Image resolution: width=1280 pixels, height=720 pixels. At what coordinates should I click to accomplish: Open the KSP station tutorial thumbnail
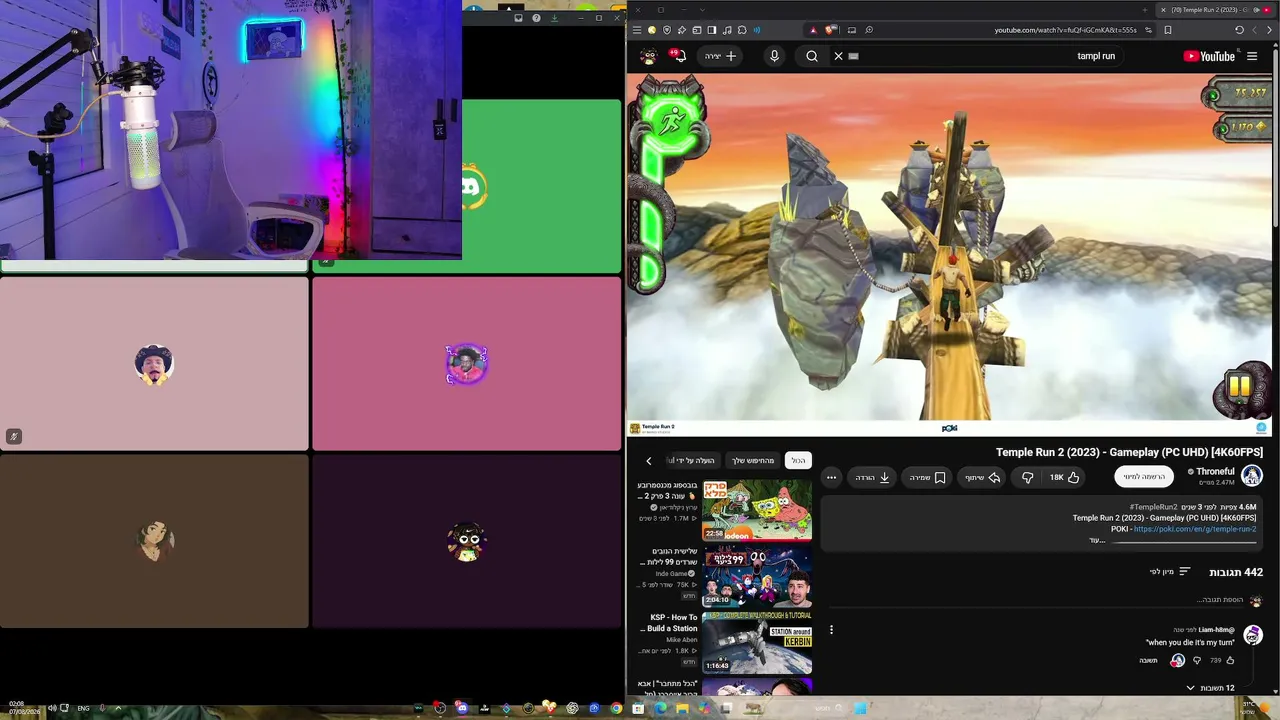[x=757, y=643]
